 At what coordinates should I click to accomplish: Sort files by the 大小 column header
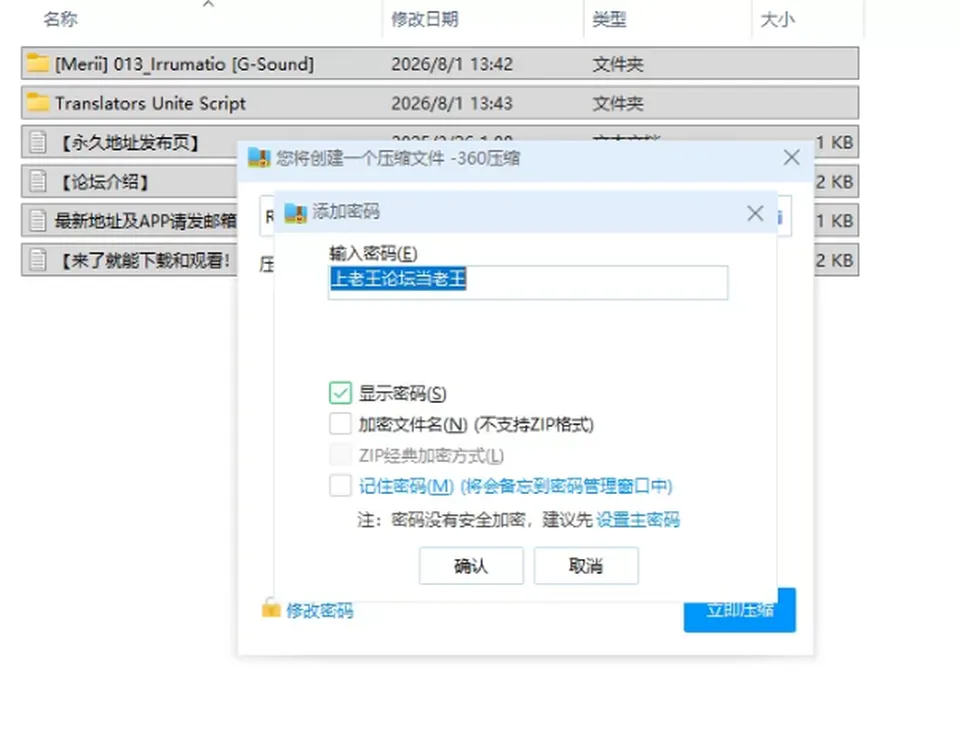point(778,19)
